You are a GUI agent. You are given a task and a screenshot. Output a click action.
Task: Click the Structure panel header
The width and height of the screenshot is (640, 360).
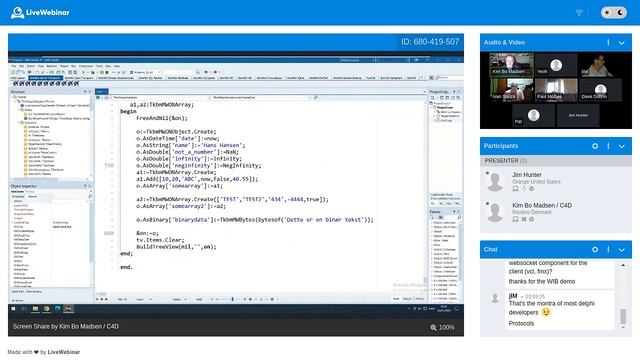click(51, 92)
